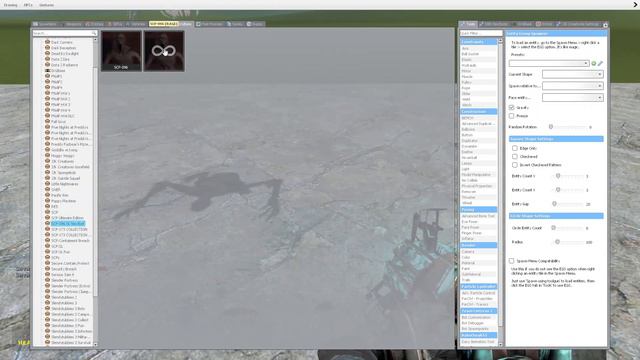The height and width of the screenshot is (360, 640).
Task: Click the icon beside Little Nightmares
Action: point(47,184)
